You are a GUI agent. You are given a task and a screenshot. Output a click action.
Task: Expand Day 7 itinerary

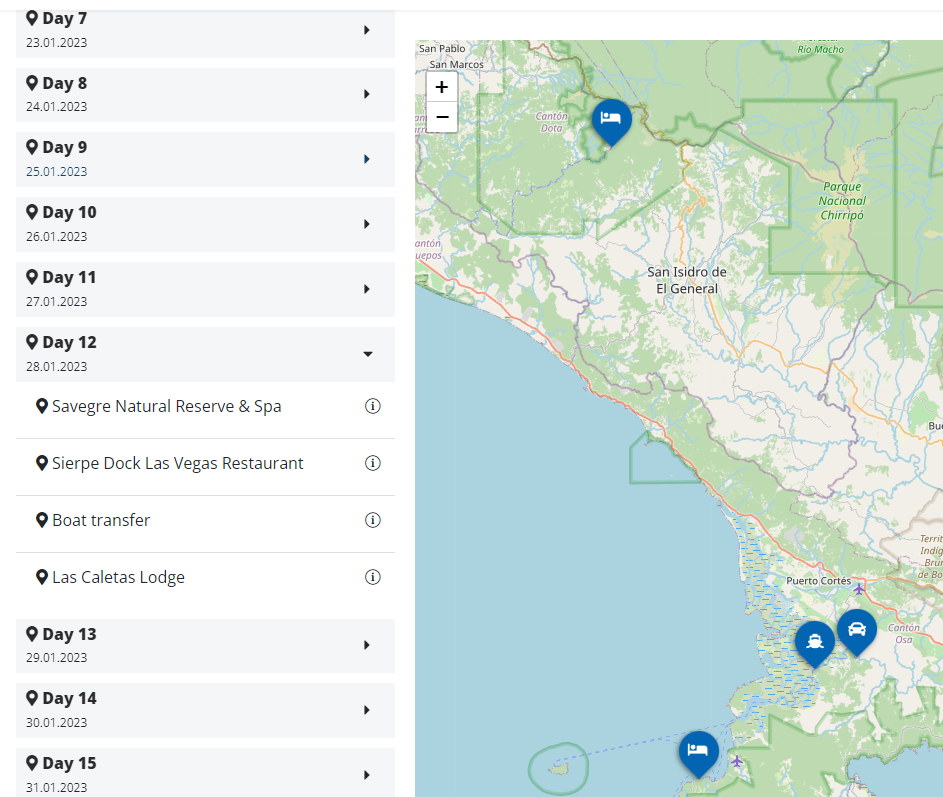coord(367,30)
